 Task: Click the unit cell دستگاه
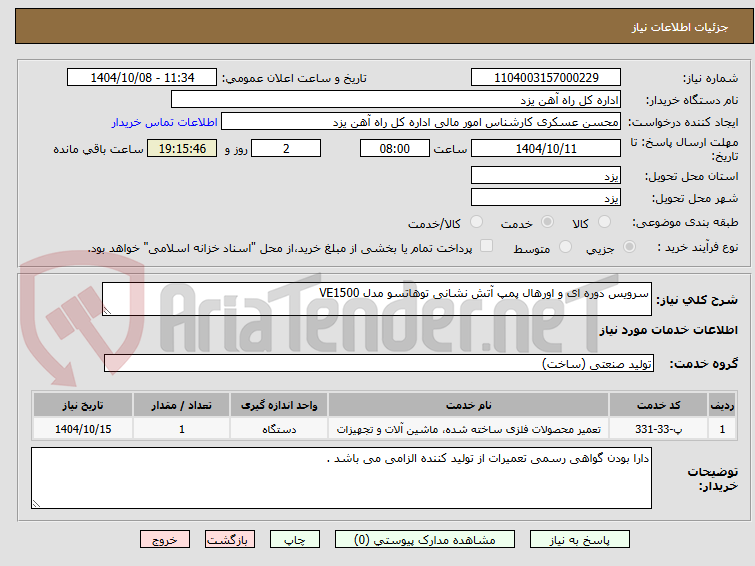click(x=279, y=429)
